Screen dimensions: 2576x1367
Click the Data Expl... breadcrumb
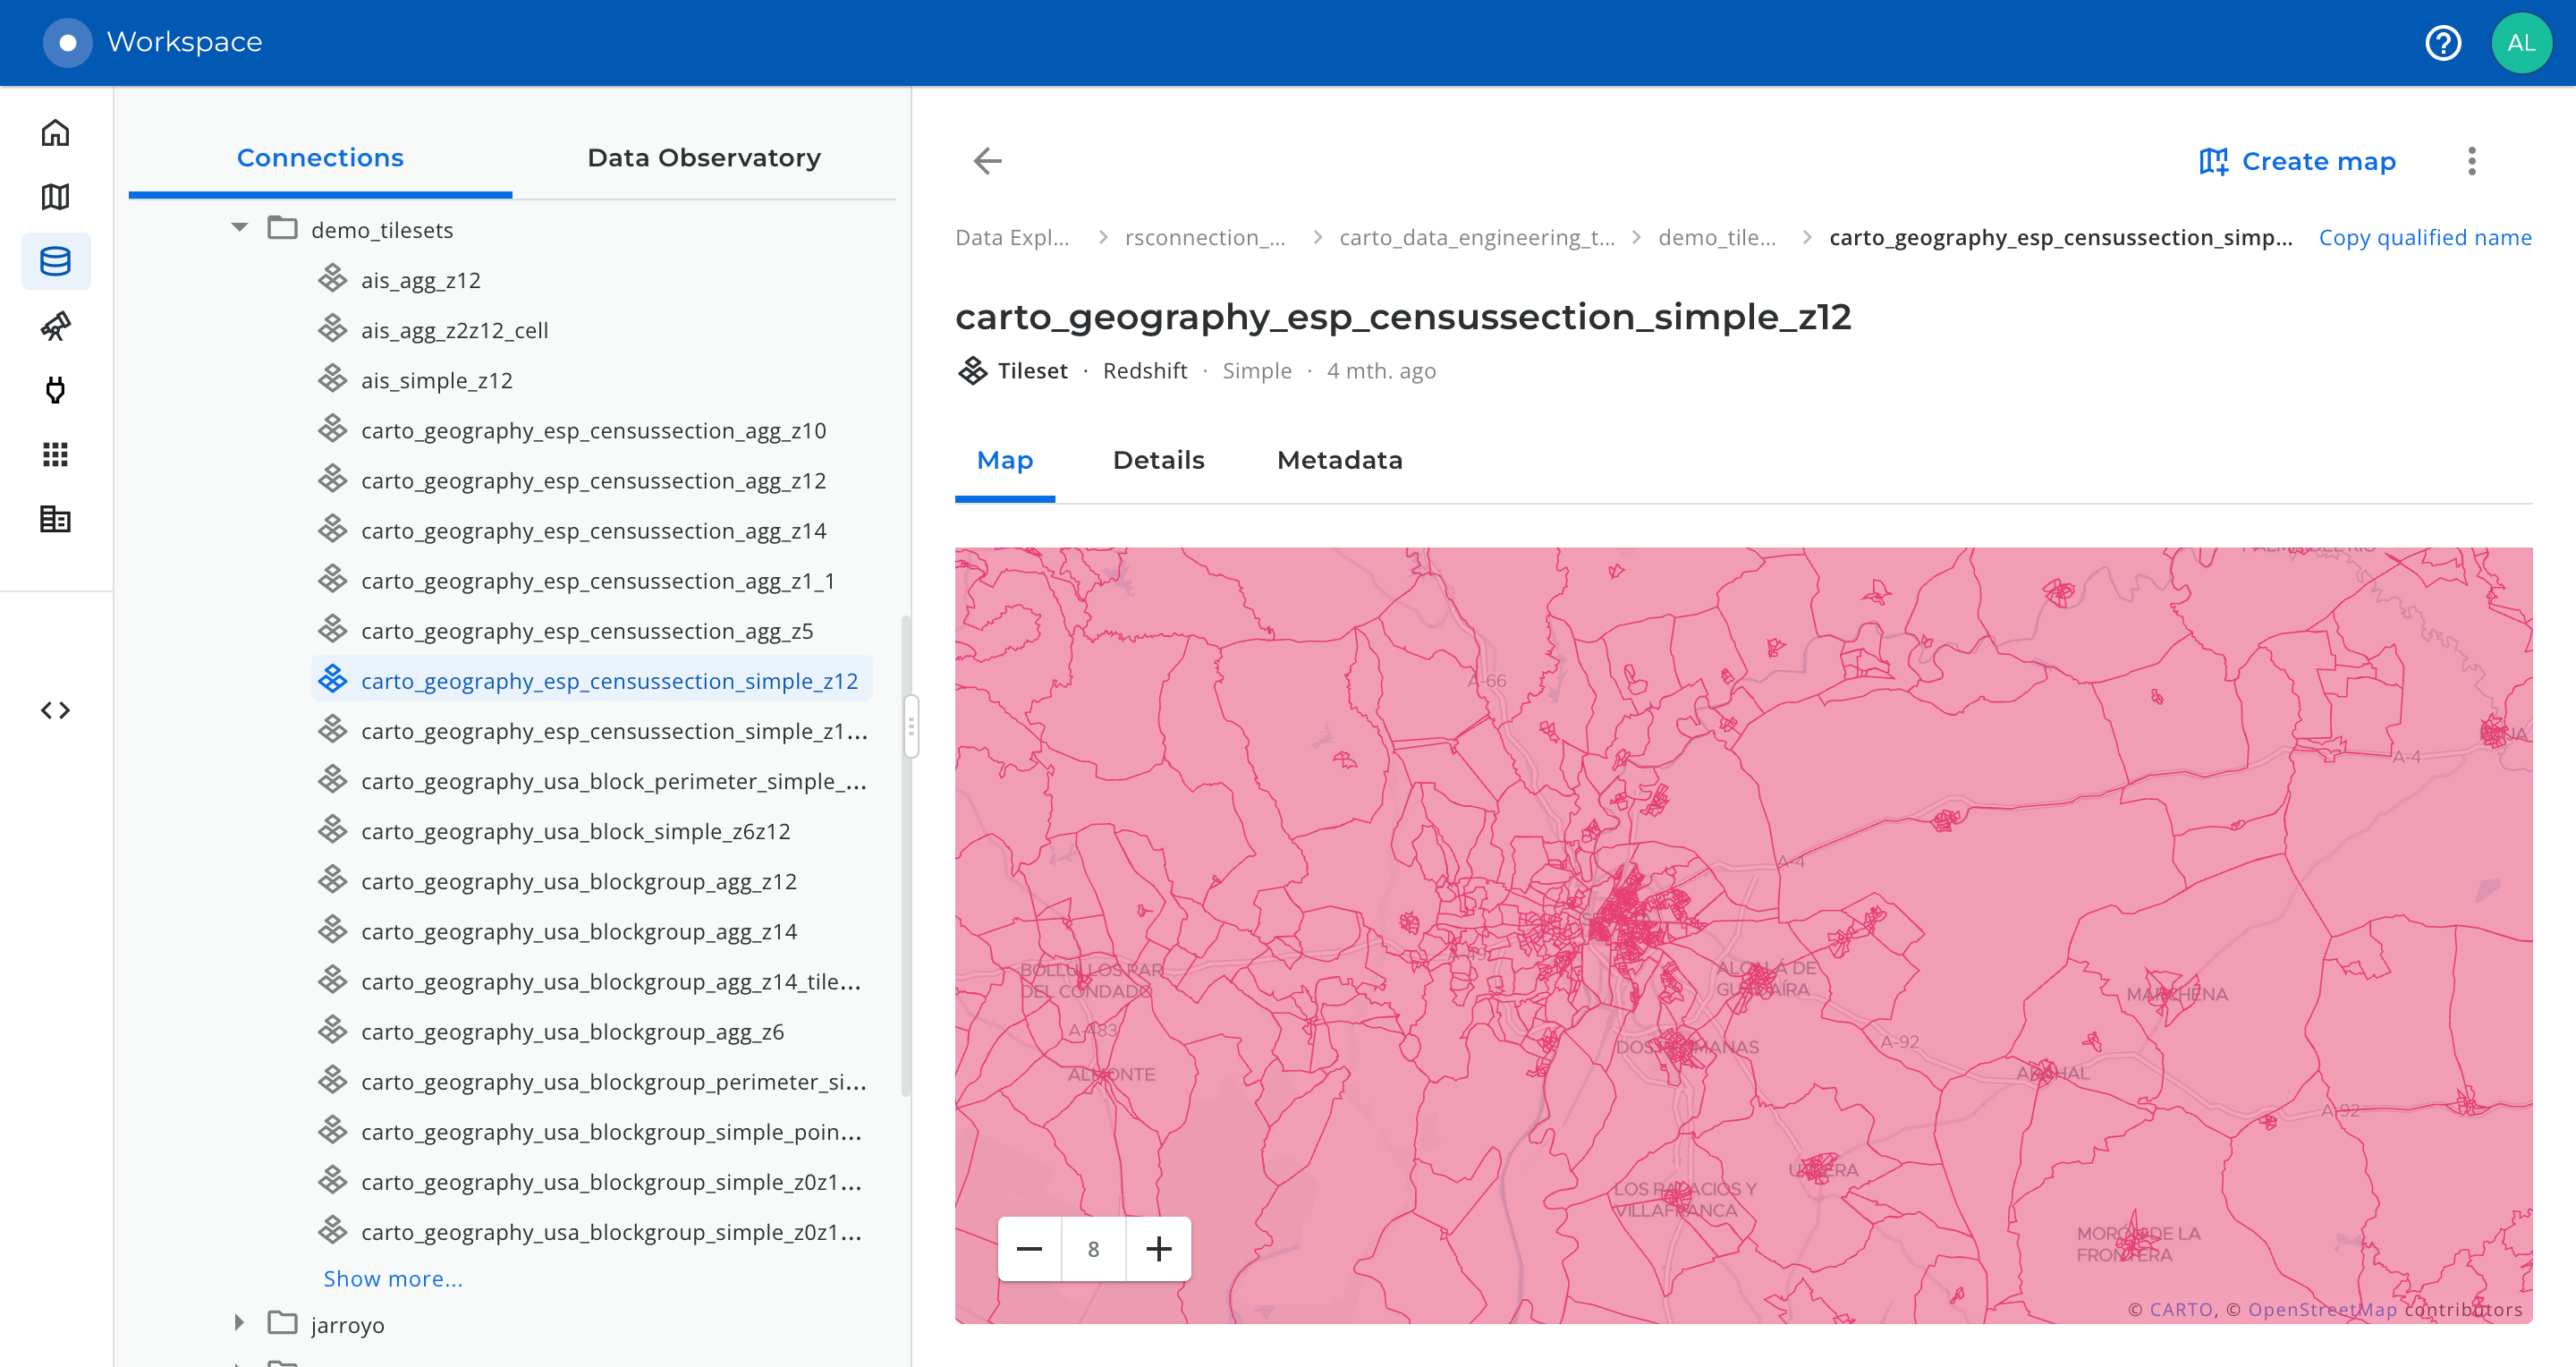(1012, 238)
